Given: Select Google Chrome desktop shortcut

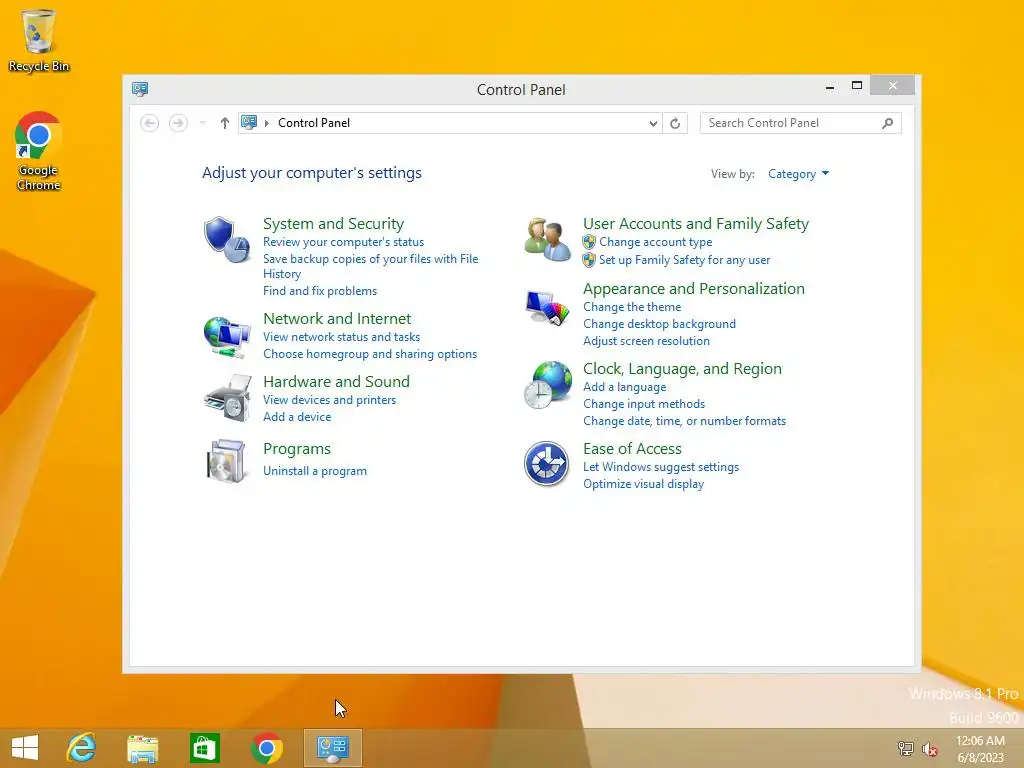Looking at the screenshot, I should [x=39, y=152].
